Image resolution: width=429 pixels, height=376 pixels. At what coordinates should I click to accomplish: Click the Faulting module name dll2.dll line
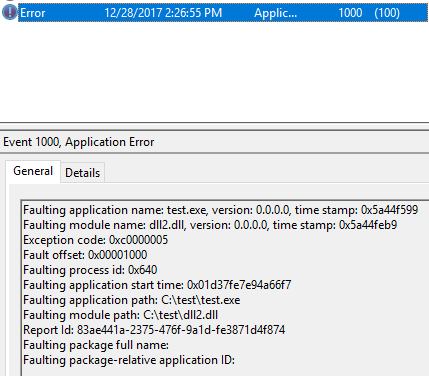click(x=210, y=225)
